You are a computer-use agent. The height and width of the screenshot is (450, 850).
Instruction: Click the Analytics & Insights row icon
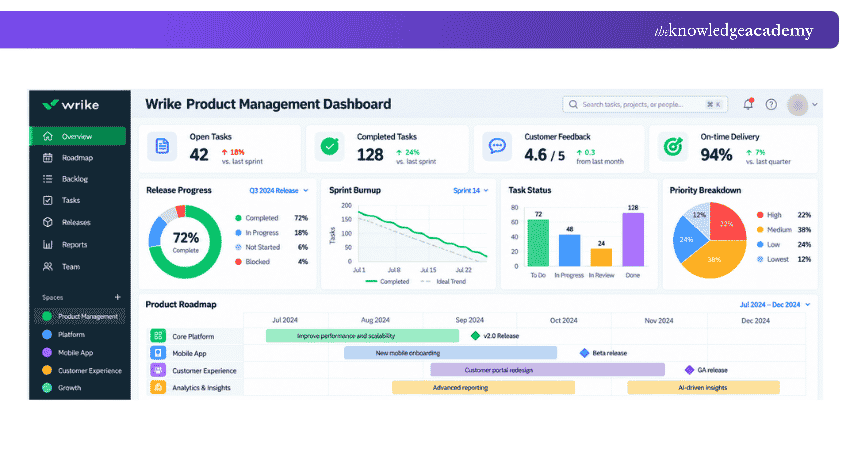pyautogui.click(x=158, y=388)
